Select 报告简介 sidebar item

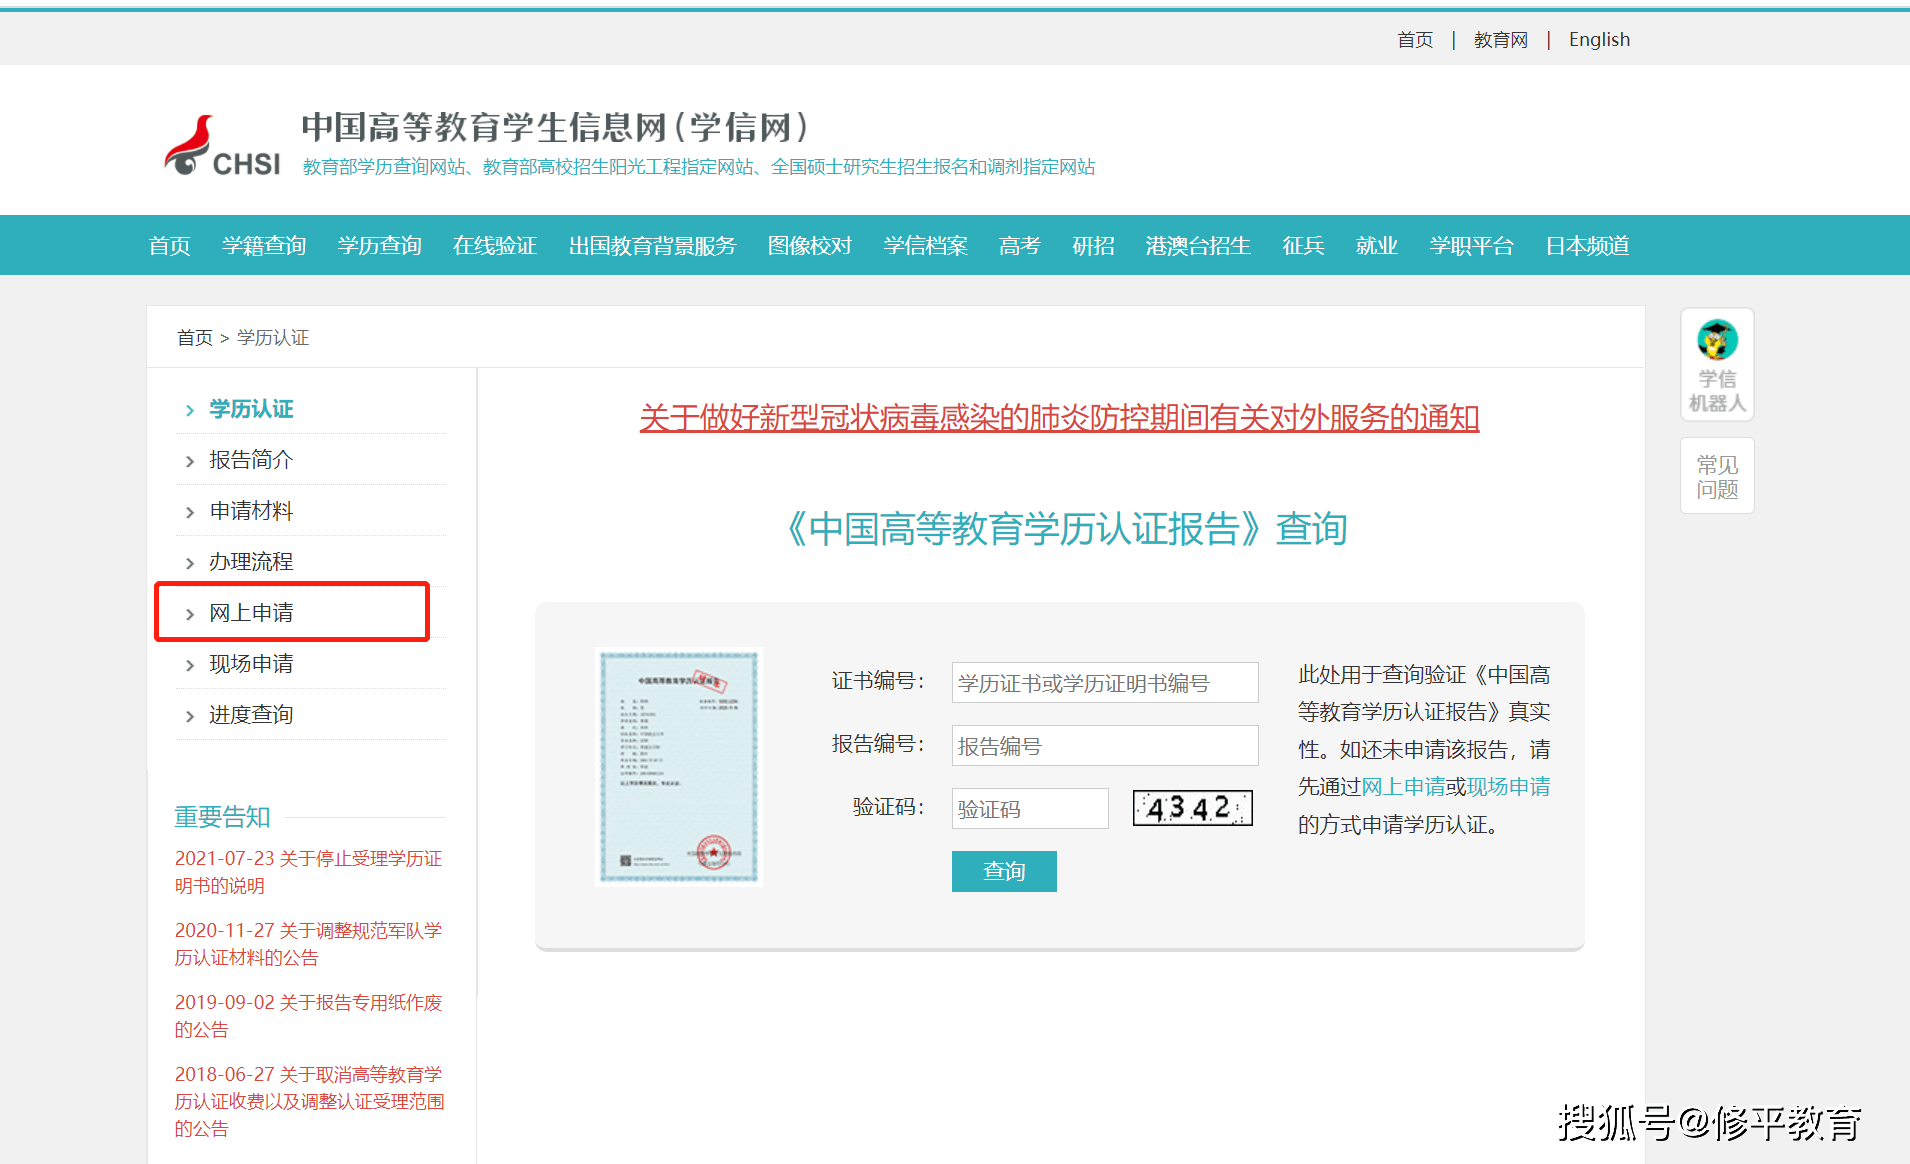(251, 460)
